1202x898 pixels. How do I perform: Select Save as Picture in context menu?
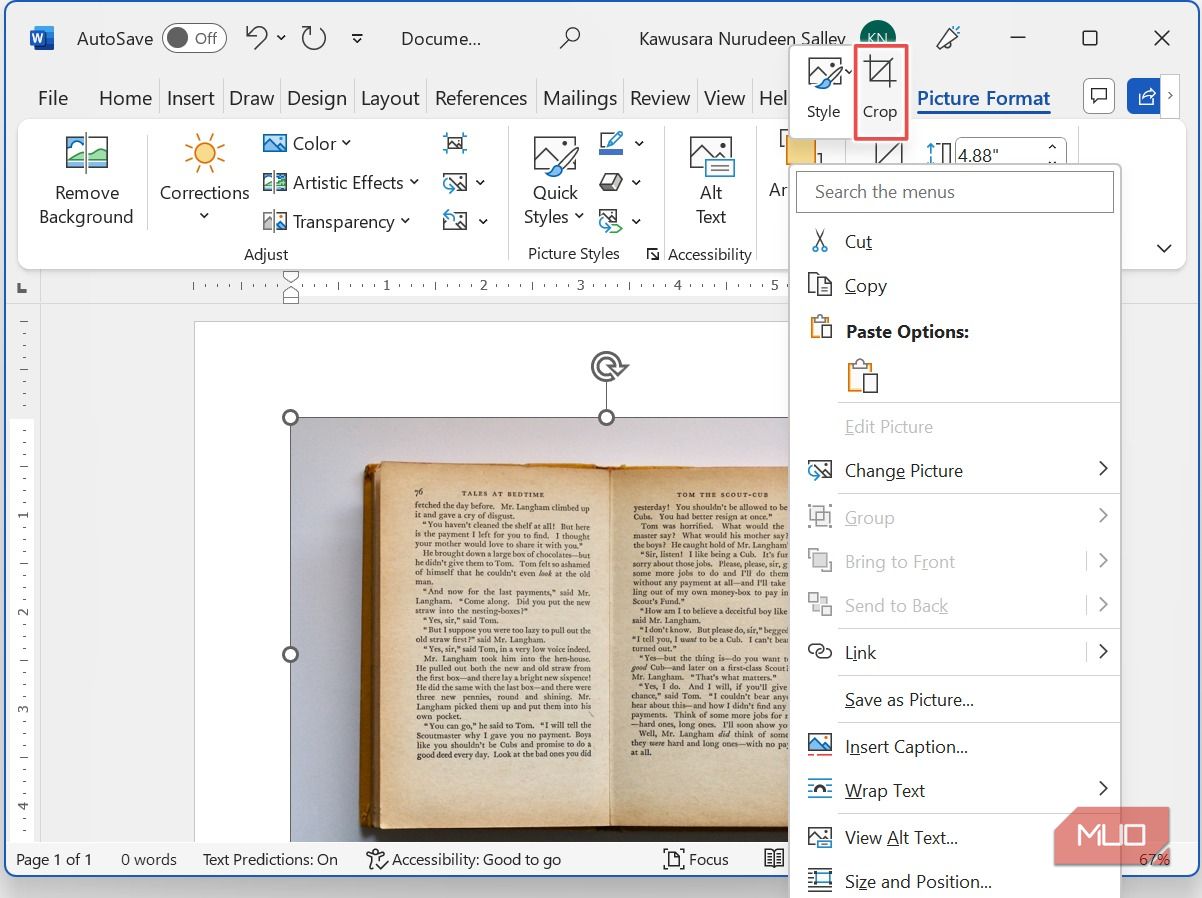pos(908,700)
